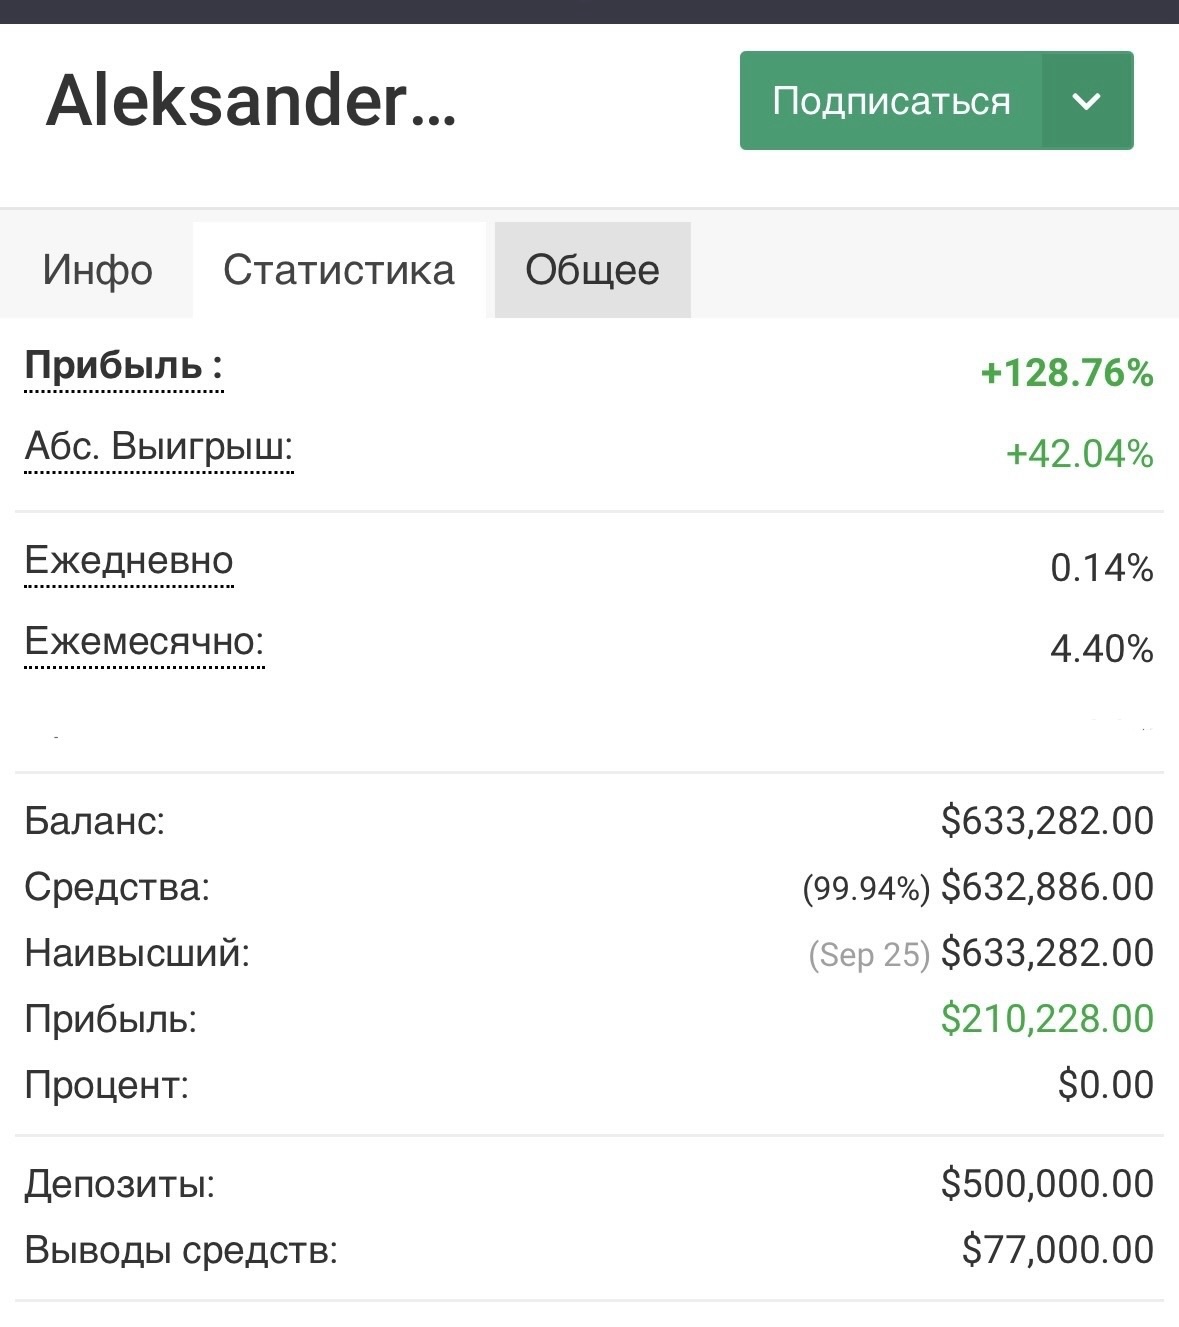Open the Общее tab
The image size is (1179, 1327).
592,270
